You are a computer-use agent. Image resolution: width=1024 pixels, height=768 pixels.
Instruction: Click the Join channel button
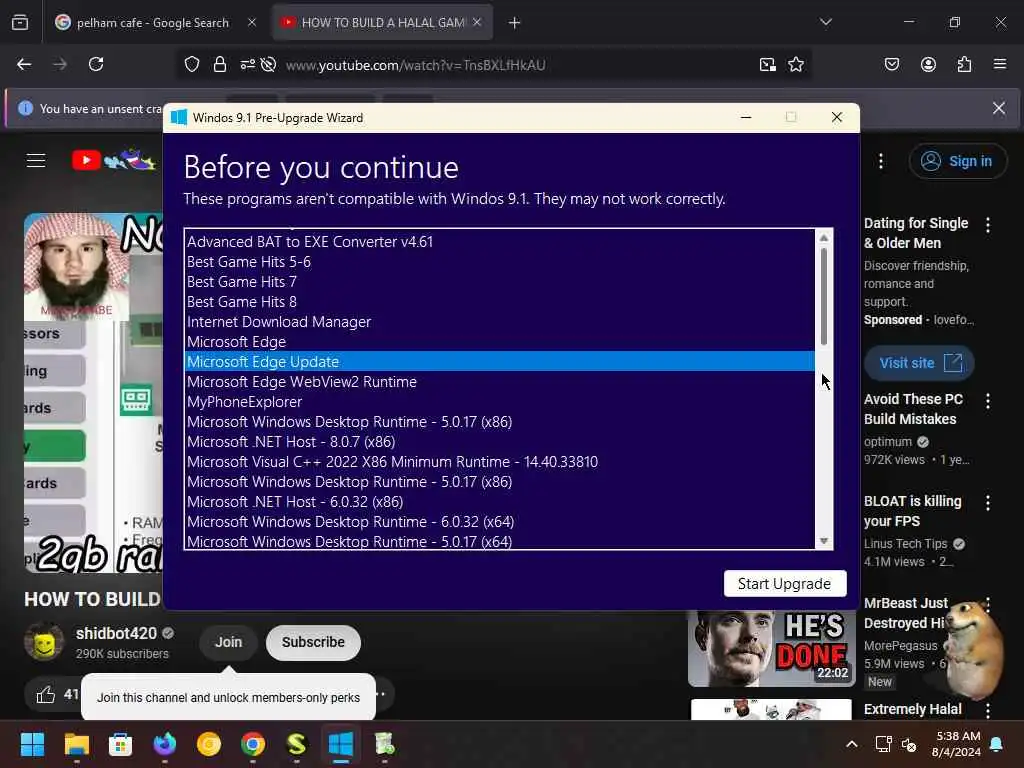[229, 642]
